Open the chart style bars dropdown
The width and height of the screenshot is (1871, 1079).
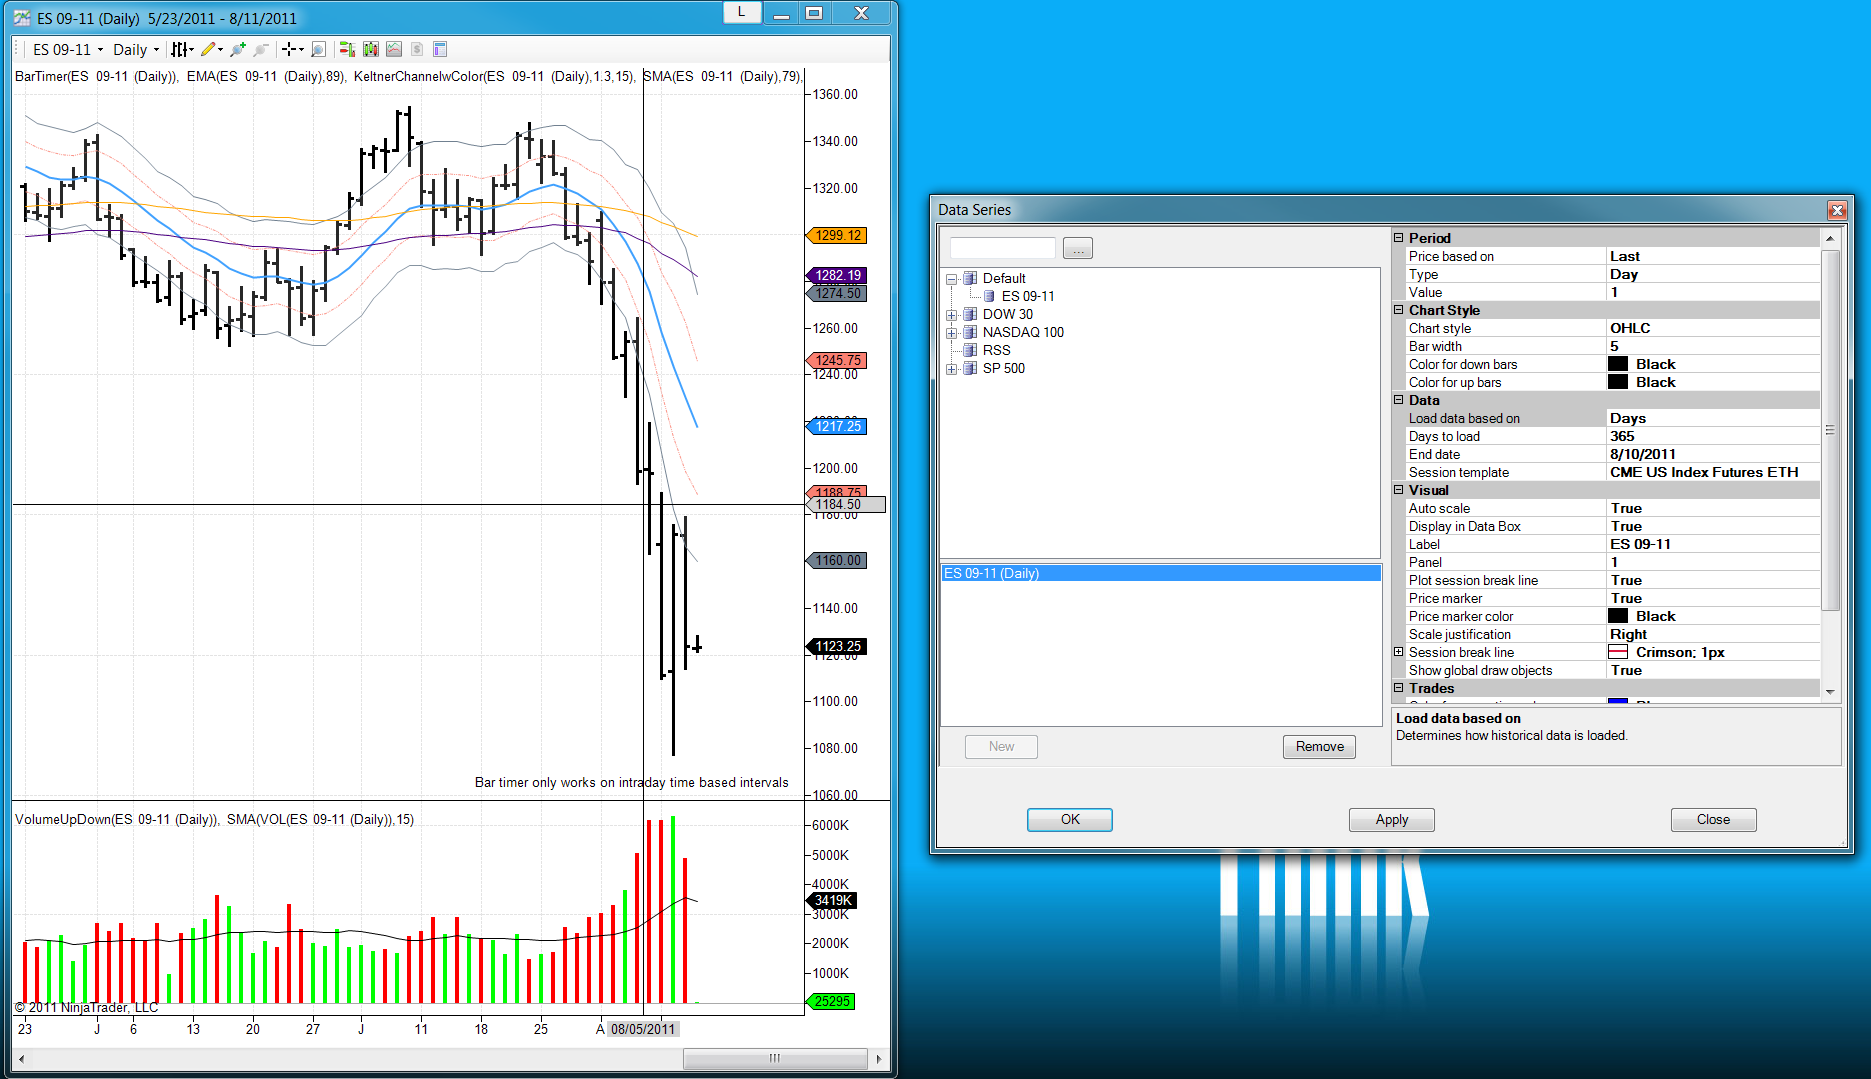pos(182,49)
